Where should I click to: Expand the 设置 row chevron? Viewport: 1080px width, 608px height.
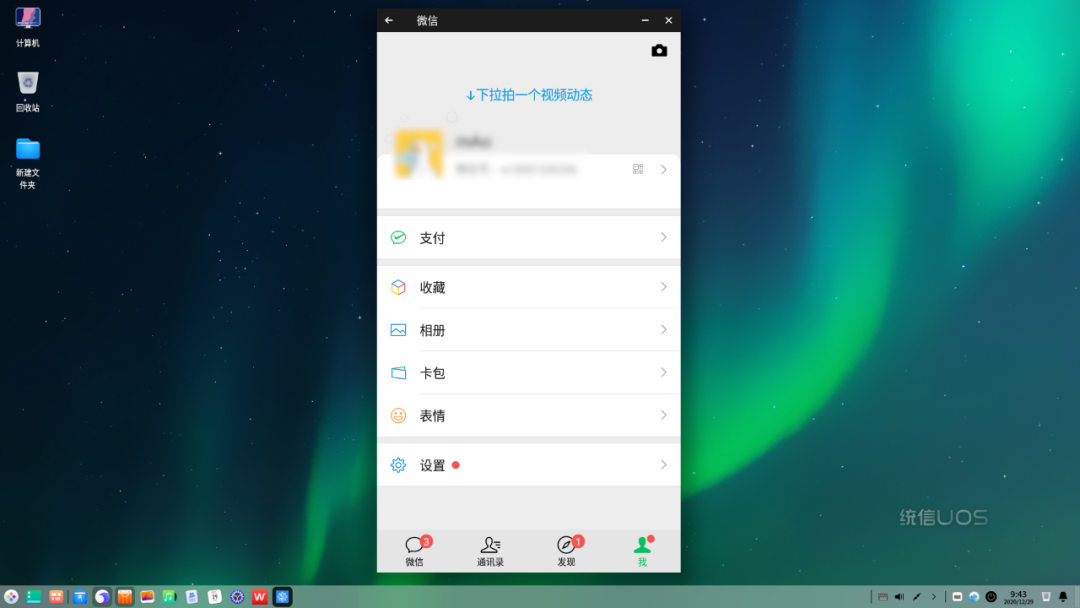tap(663, 465)
